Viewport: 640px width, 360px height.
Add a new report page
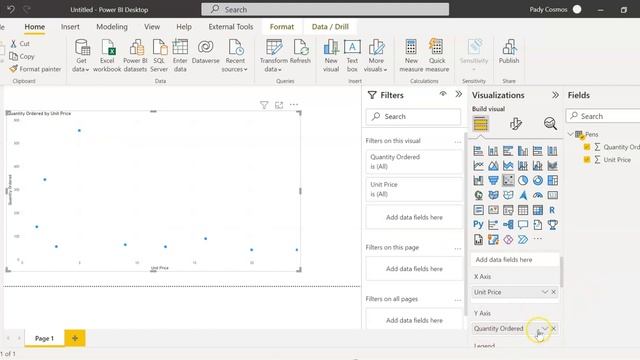coord(75,338)
